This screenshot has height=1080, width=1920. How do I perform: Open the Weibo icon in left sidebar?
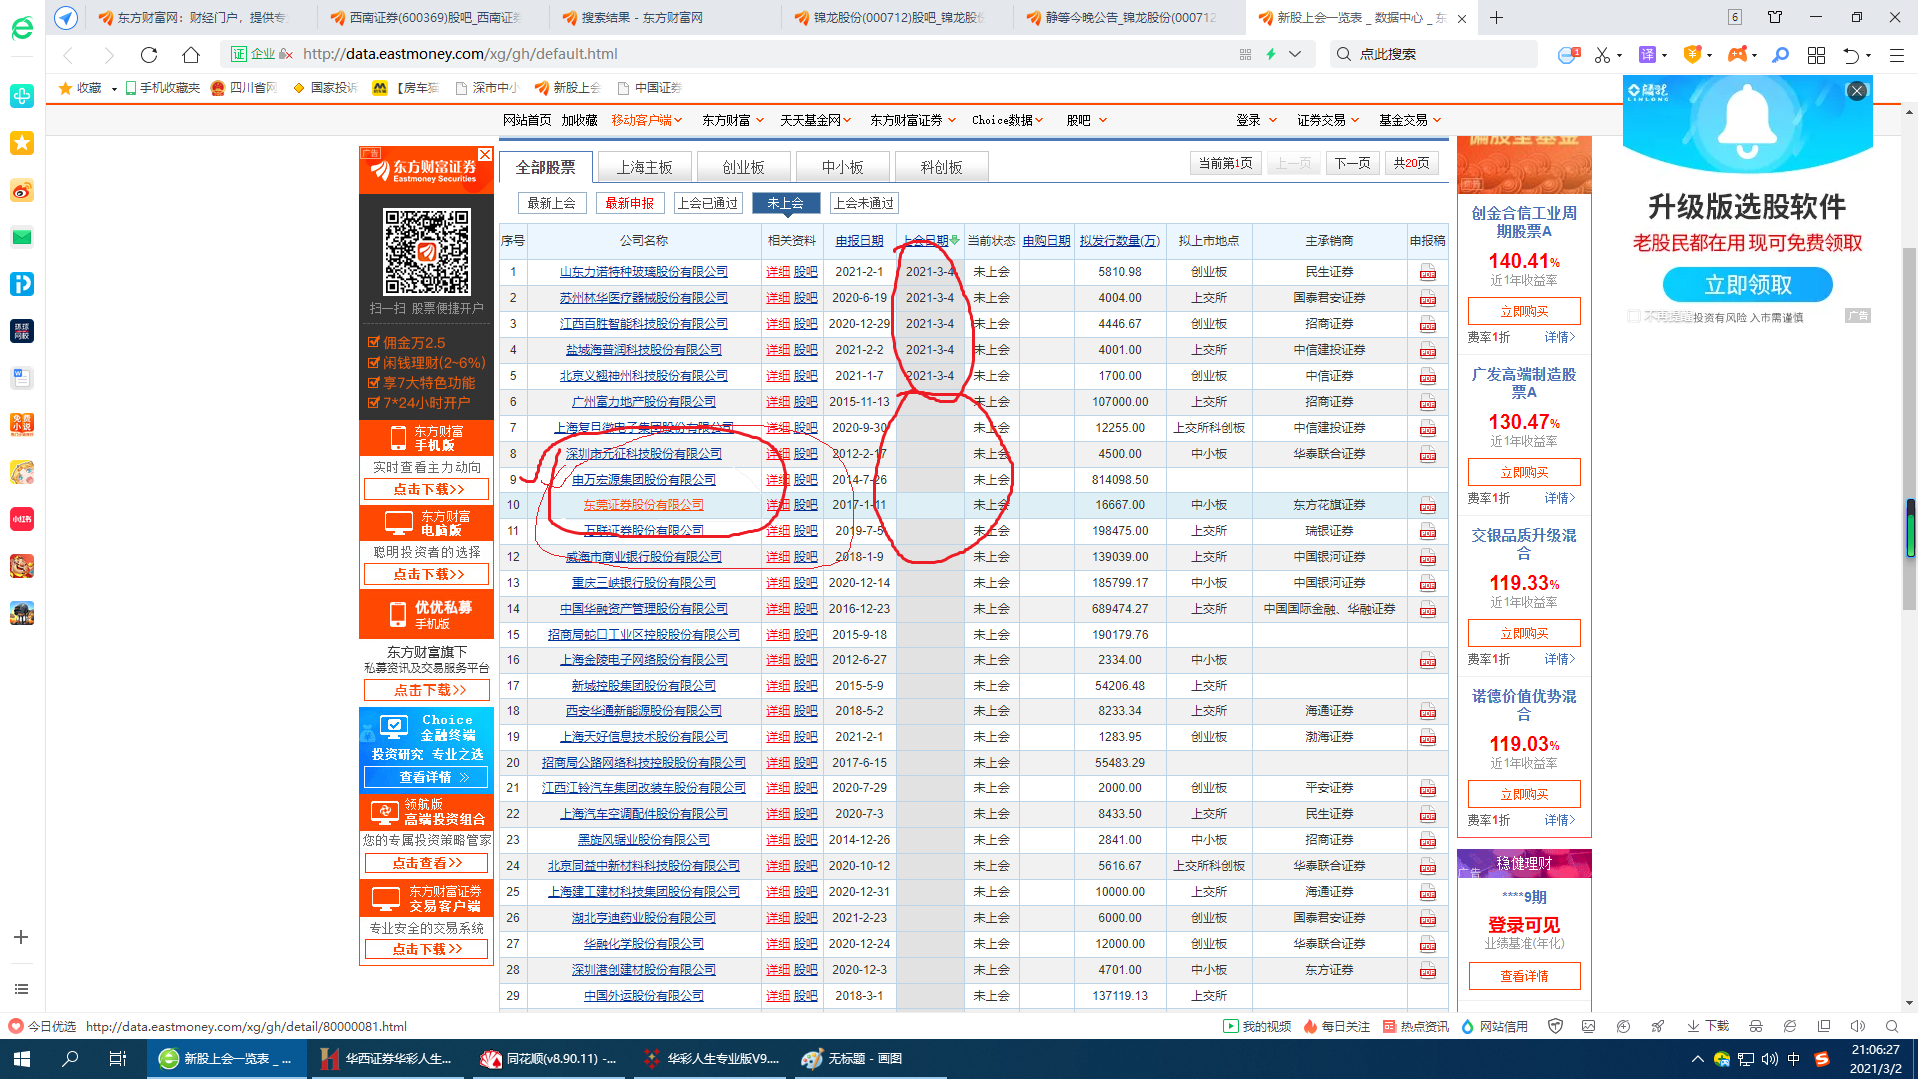click(x=22, y=191)
